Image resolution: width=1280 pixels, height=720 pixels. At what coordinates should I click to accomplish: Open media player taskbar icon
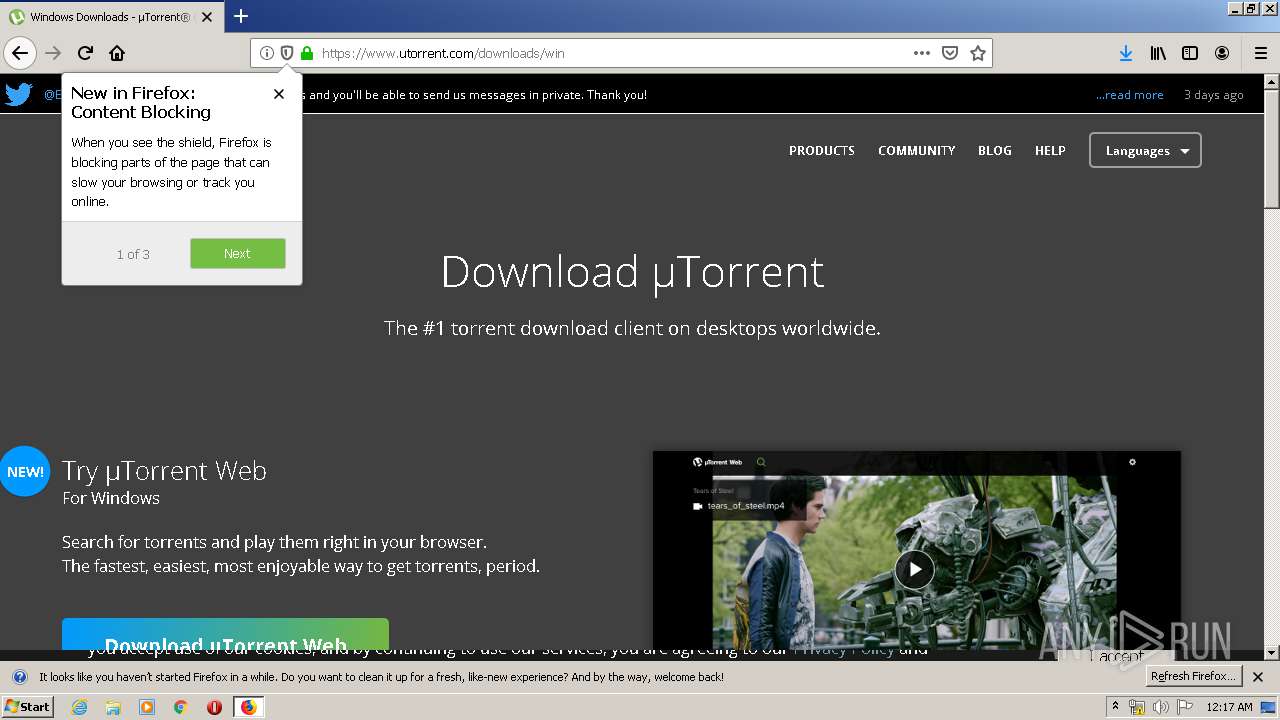point(147,707)
